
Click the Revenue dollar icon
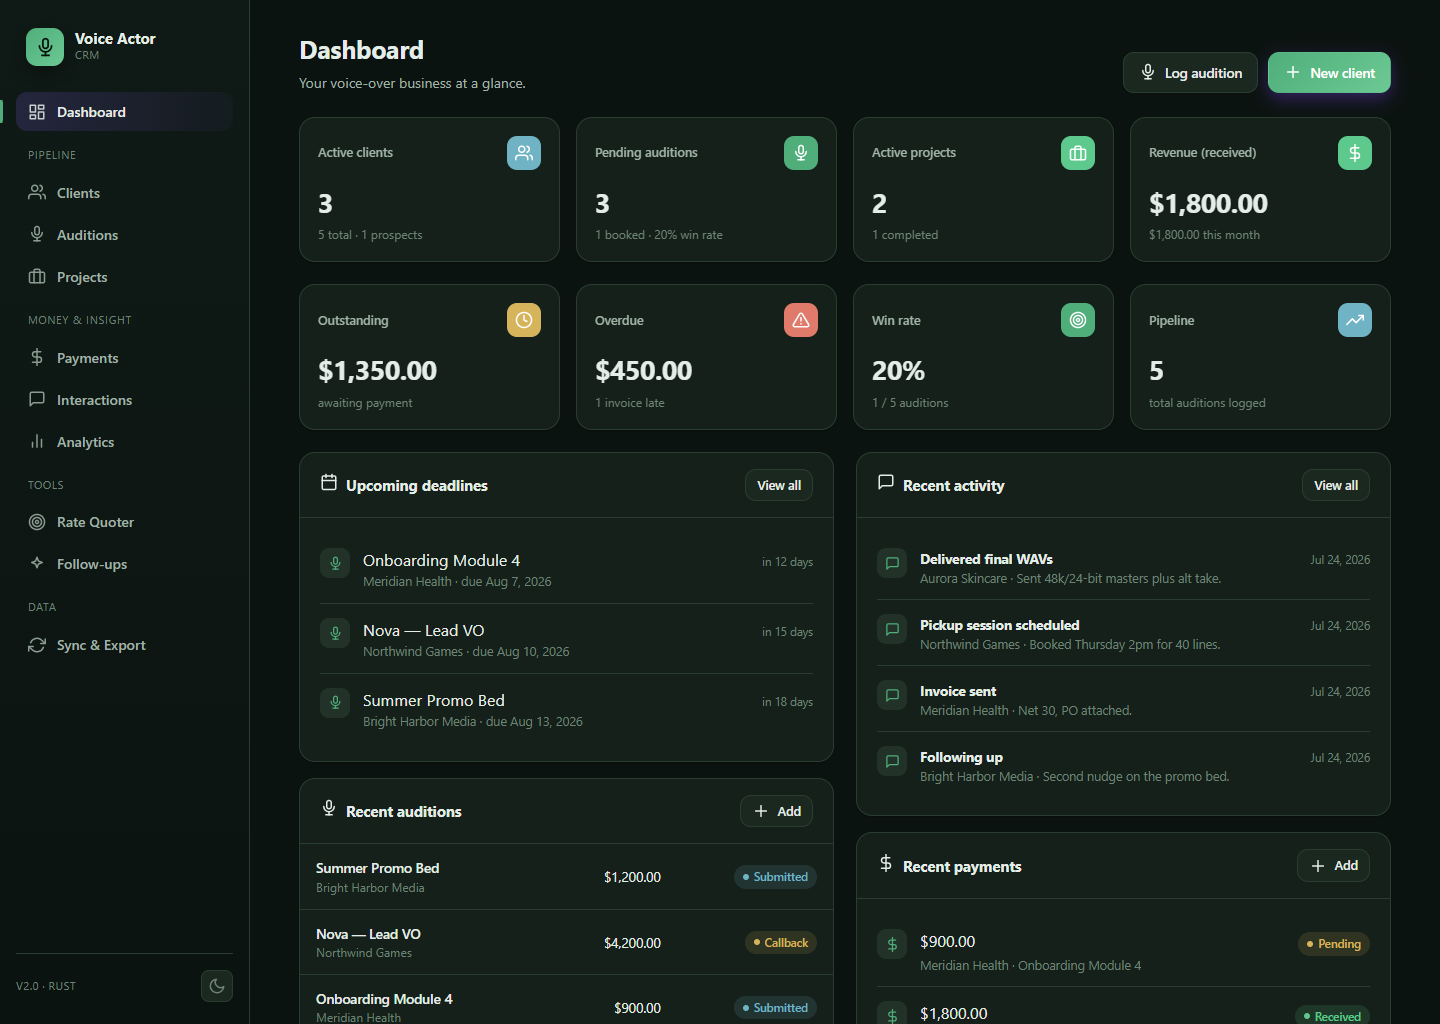click(x=1355, y=153)
